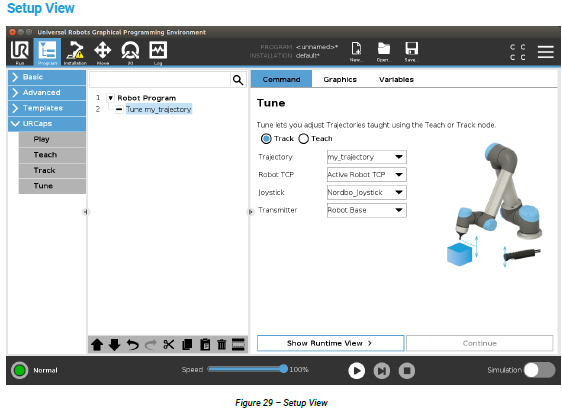Select the Teach radio button
Image resolution: width=562 pixels, height=411 pixels.
(304, 139)
